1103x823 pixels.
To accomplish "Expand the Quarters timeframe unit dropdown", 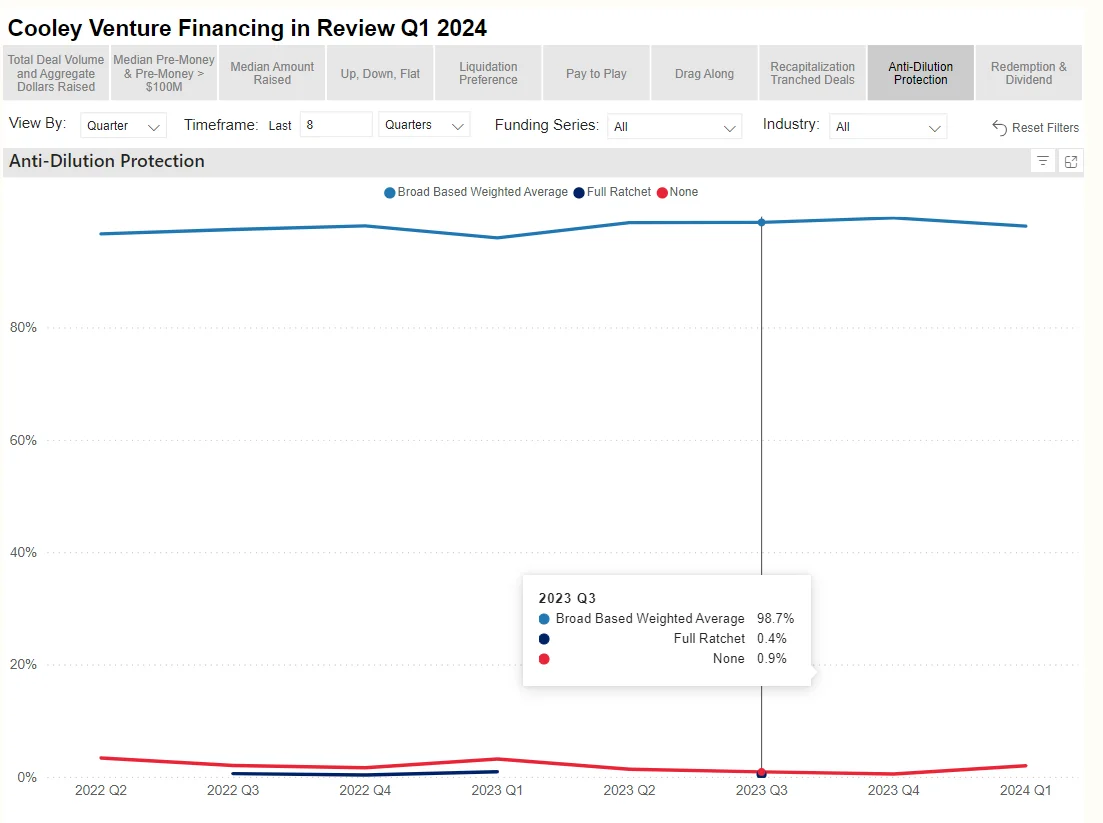I will pyautogui.click(x=425, y=125).
